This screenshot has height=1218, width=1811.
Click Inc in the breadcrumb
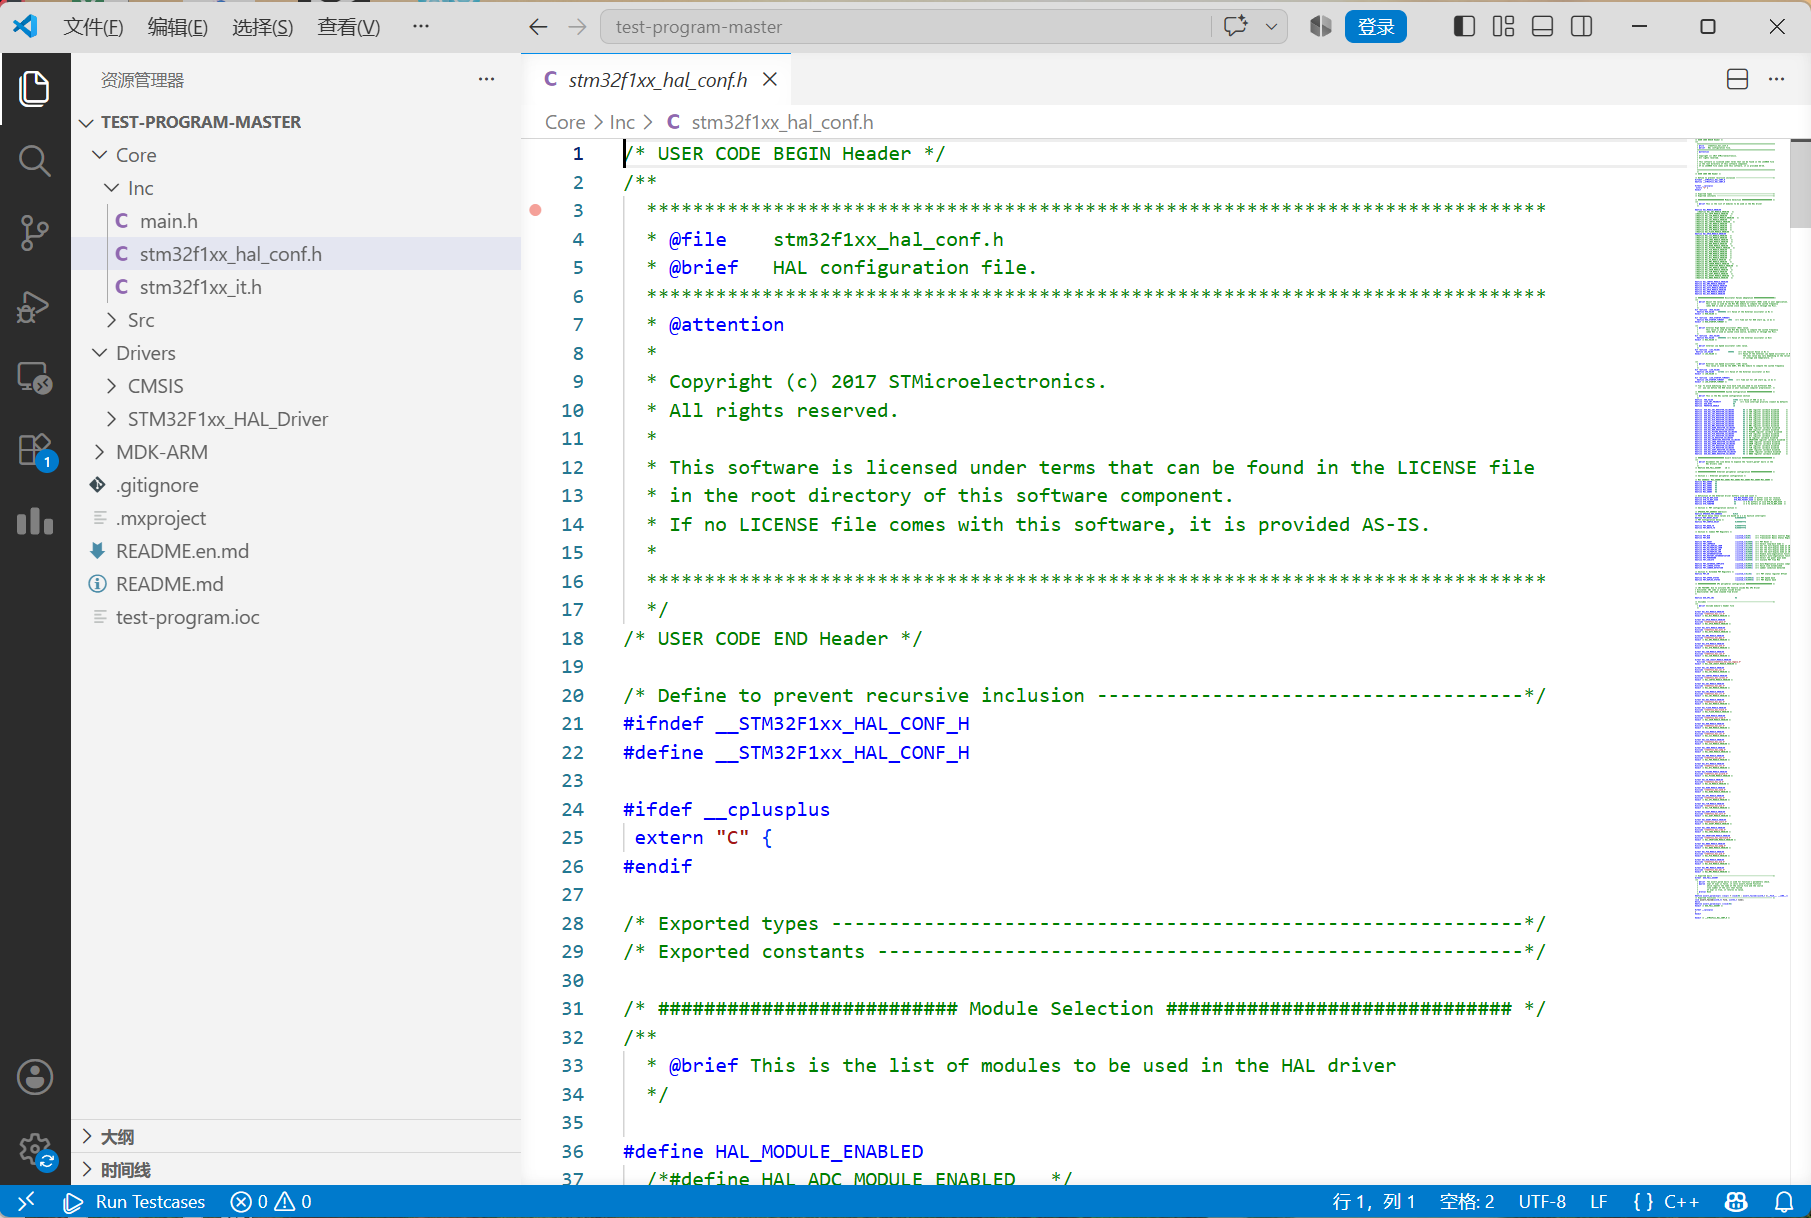click(x=622, y=122)
